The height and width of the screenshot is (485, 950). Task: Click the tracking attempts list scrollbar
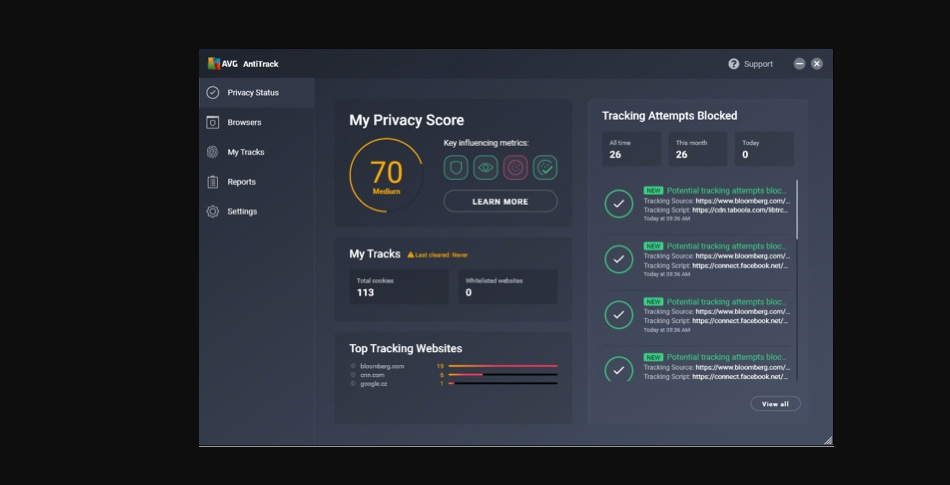[797, 210]
